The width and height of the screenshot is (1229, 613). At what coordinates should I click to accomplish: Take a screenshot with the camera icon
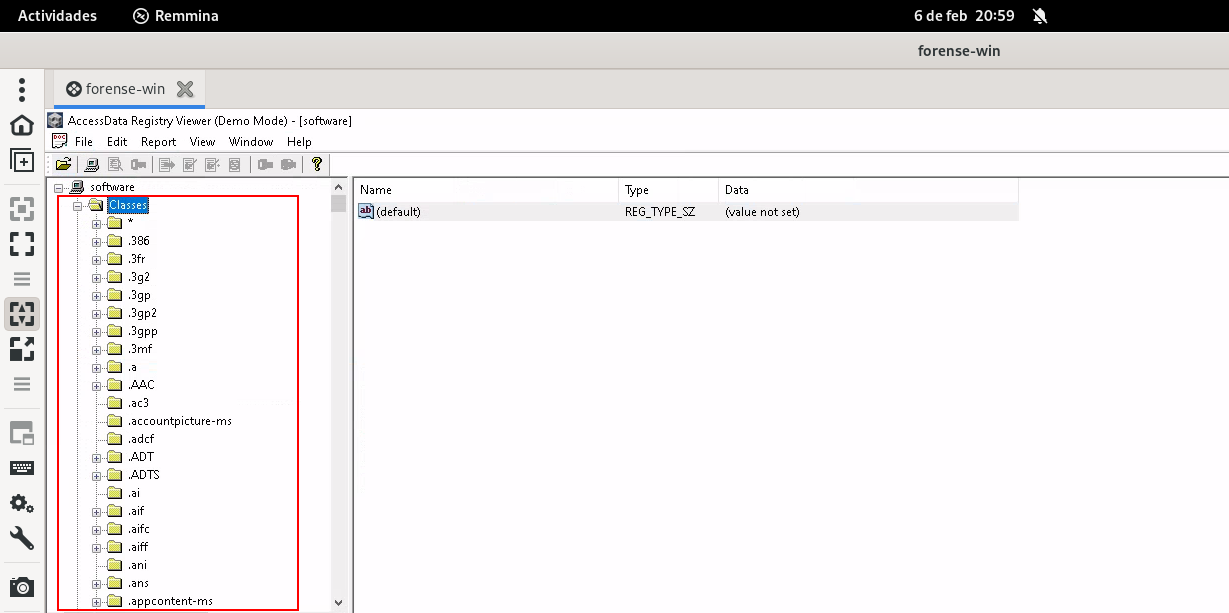point(22,587)
